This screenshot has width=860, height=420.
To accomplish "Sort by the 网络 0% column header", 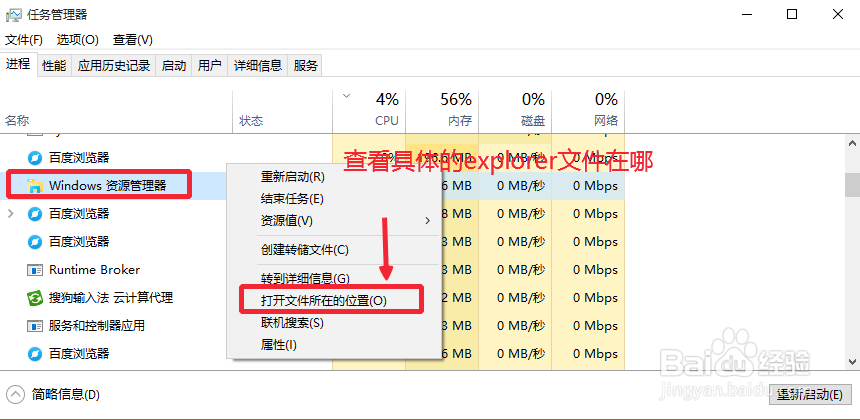I will tap(588, 111).
